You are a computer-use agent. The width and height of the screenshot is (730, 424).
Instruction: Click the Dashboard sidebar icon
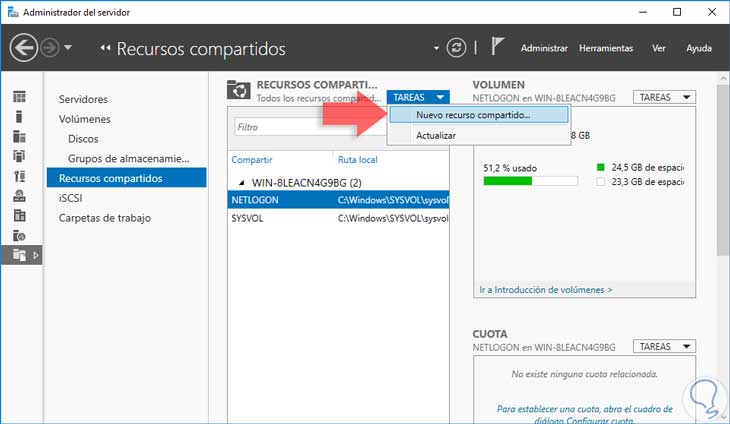click(19, 96)
